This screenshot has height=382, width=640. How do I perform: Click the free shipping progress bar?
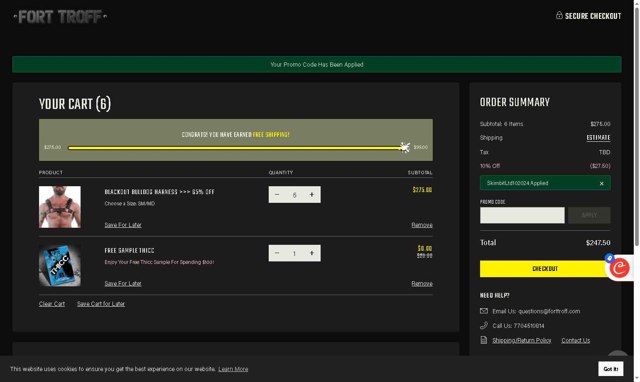pyautogui.click(x=236, y=148)
